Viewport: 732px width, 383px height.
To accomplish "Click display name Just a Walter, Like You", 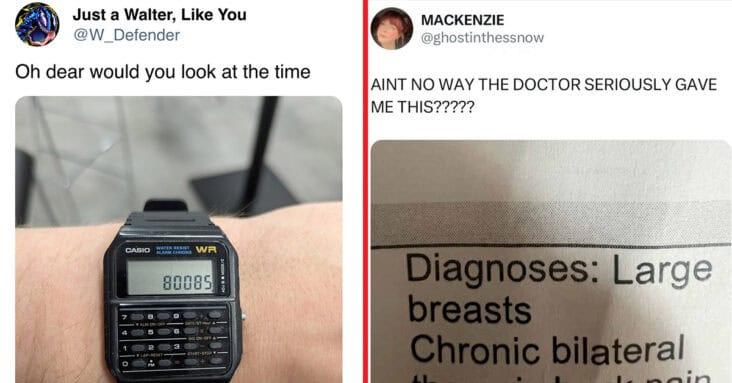I will pos(160,15).
